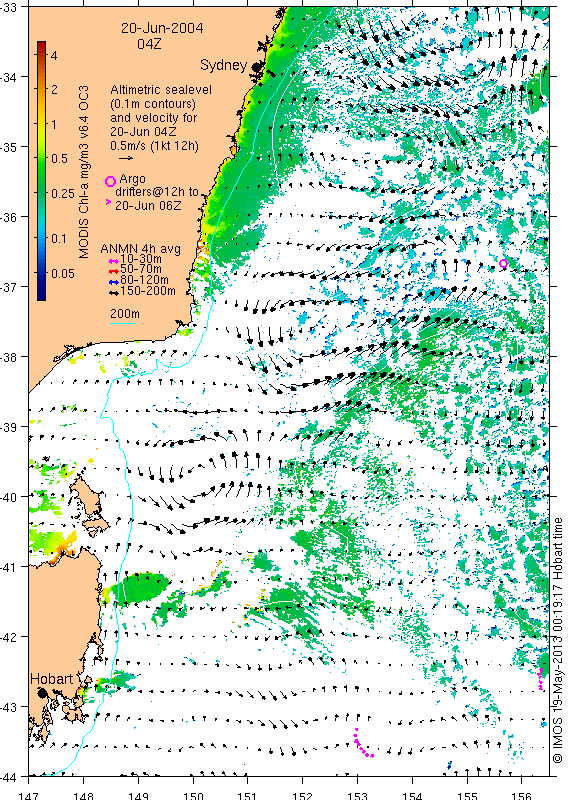Click the red 50-70m ANMN arrow symbol
Screen dimensions: 570x800
[x=114, y=271]
